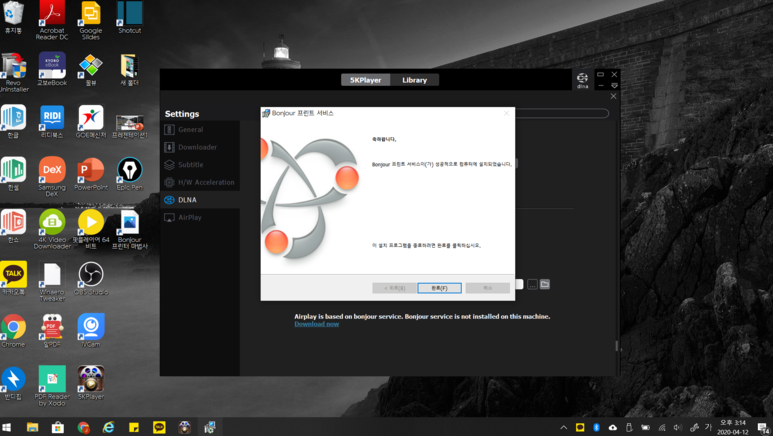Click the Bluetooth icon in the system tray

[596, 428]
